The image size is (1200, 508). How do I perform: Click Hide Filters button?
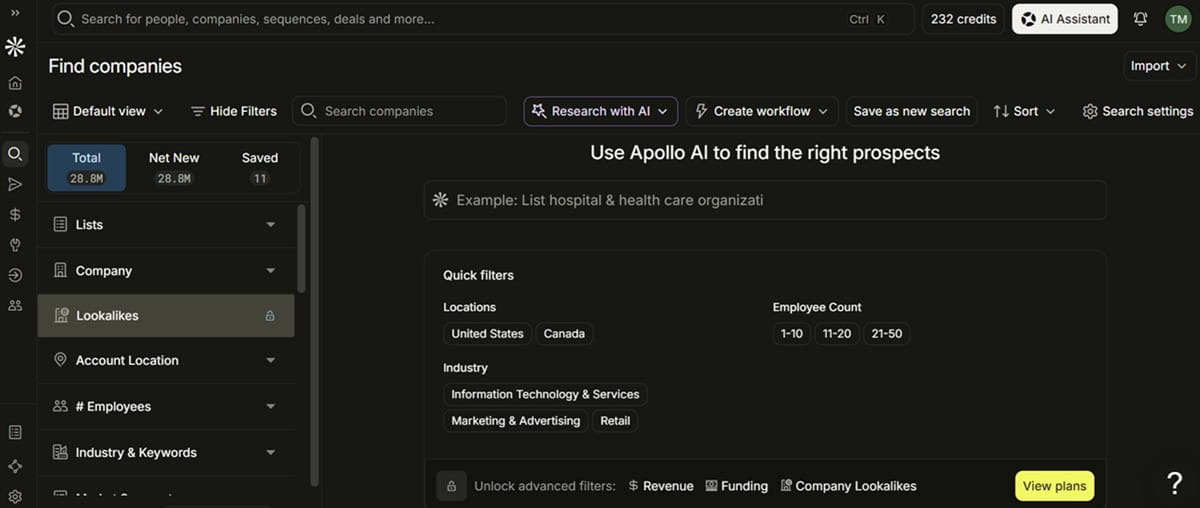coord(234,111)
